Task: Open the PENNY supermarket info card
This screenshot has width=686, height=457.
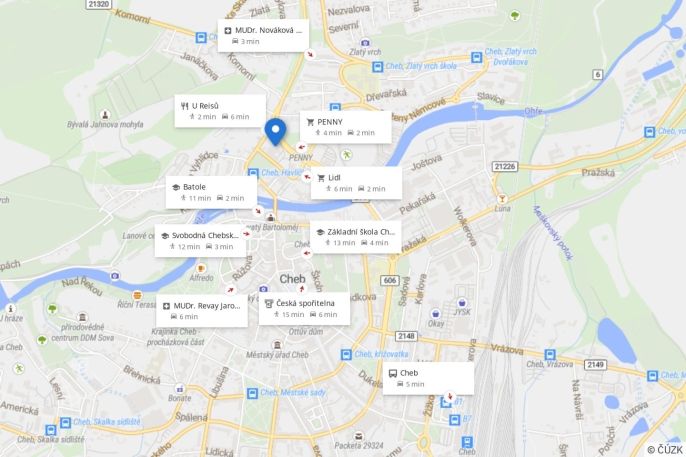Action: 345,127
